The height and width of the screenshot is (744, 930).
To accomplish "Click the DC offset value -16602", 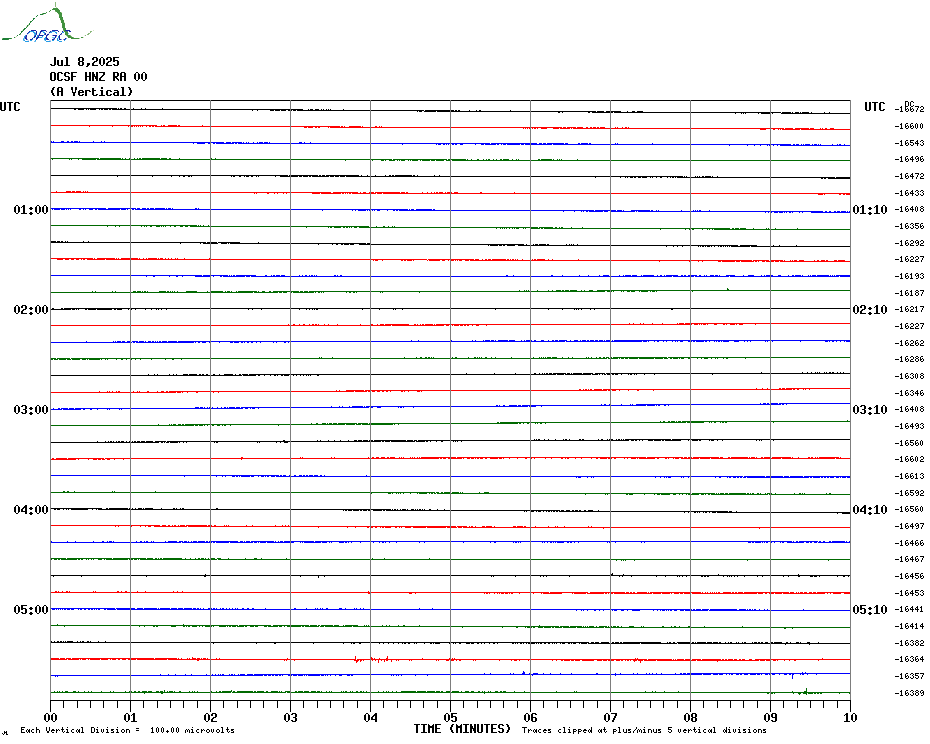I will pyautogui.click(x=909, y=459).
